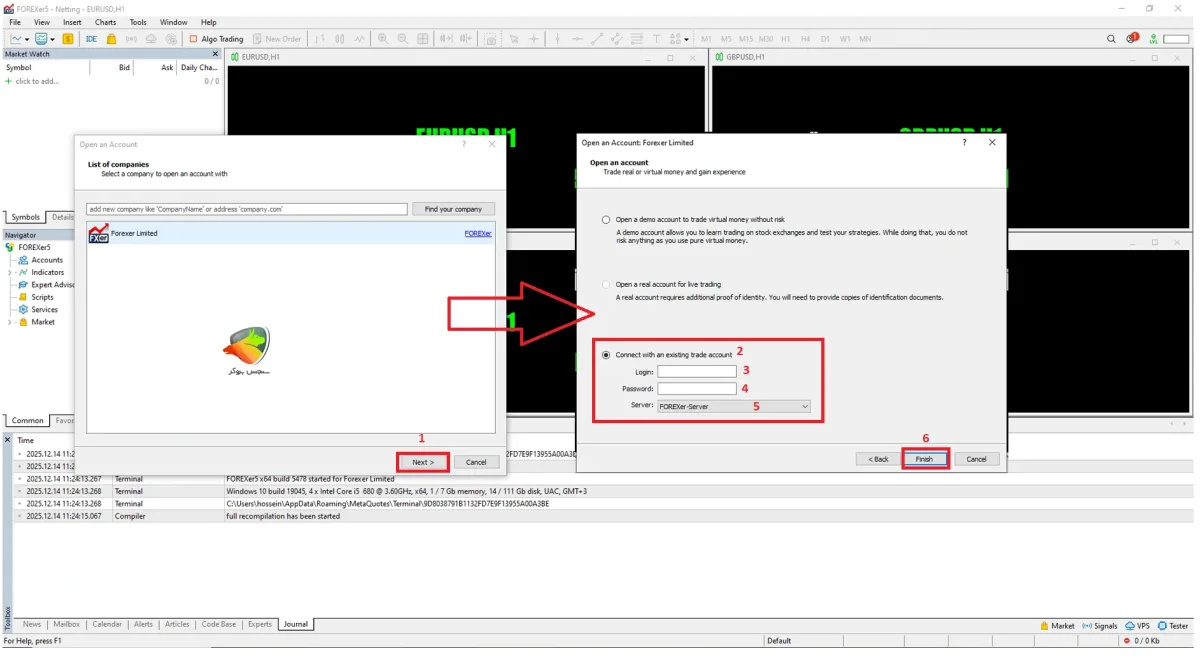The width and height of the screenshot is (1200, 656).
Task: Click the Password input field
Action: pos(697,388)
